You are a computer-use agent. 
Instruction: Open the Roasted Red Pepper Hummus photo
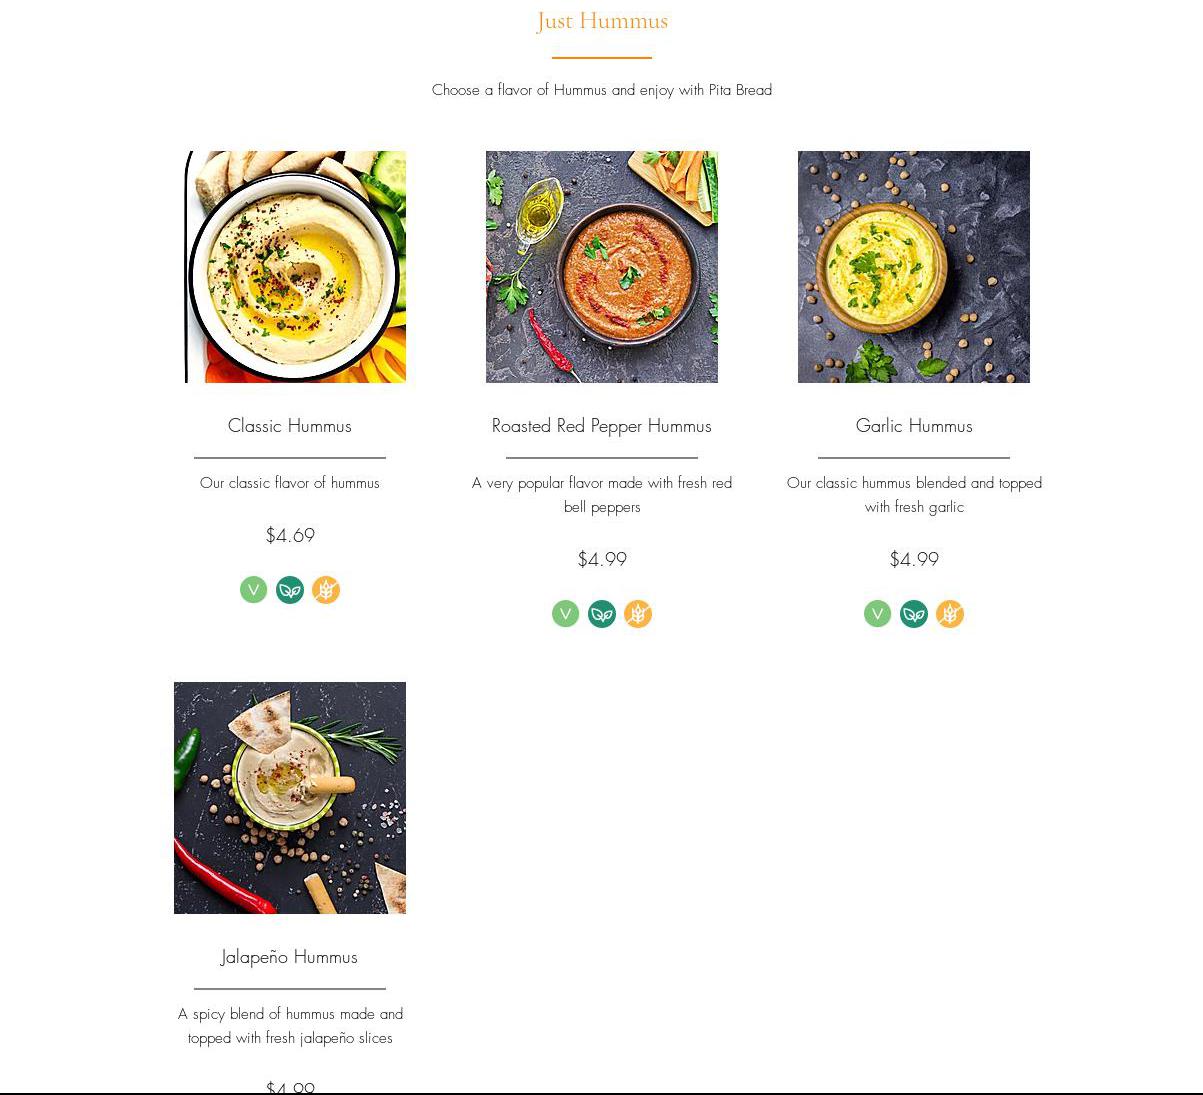click(602, 267)
